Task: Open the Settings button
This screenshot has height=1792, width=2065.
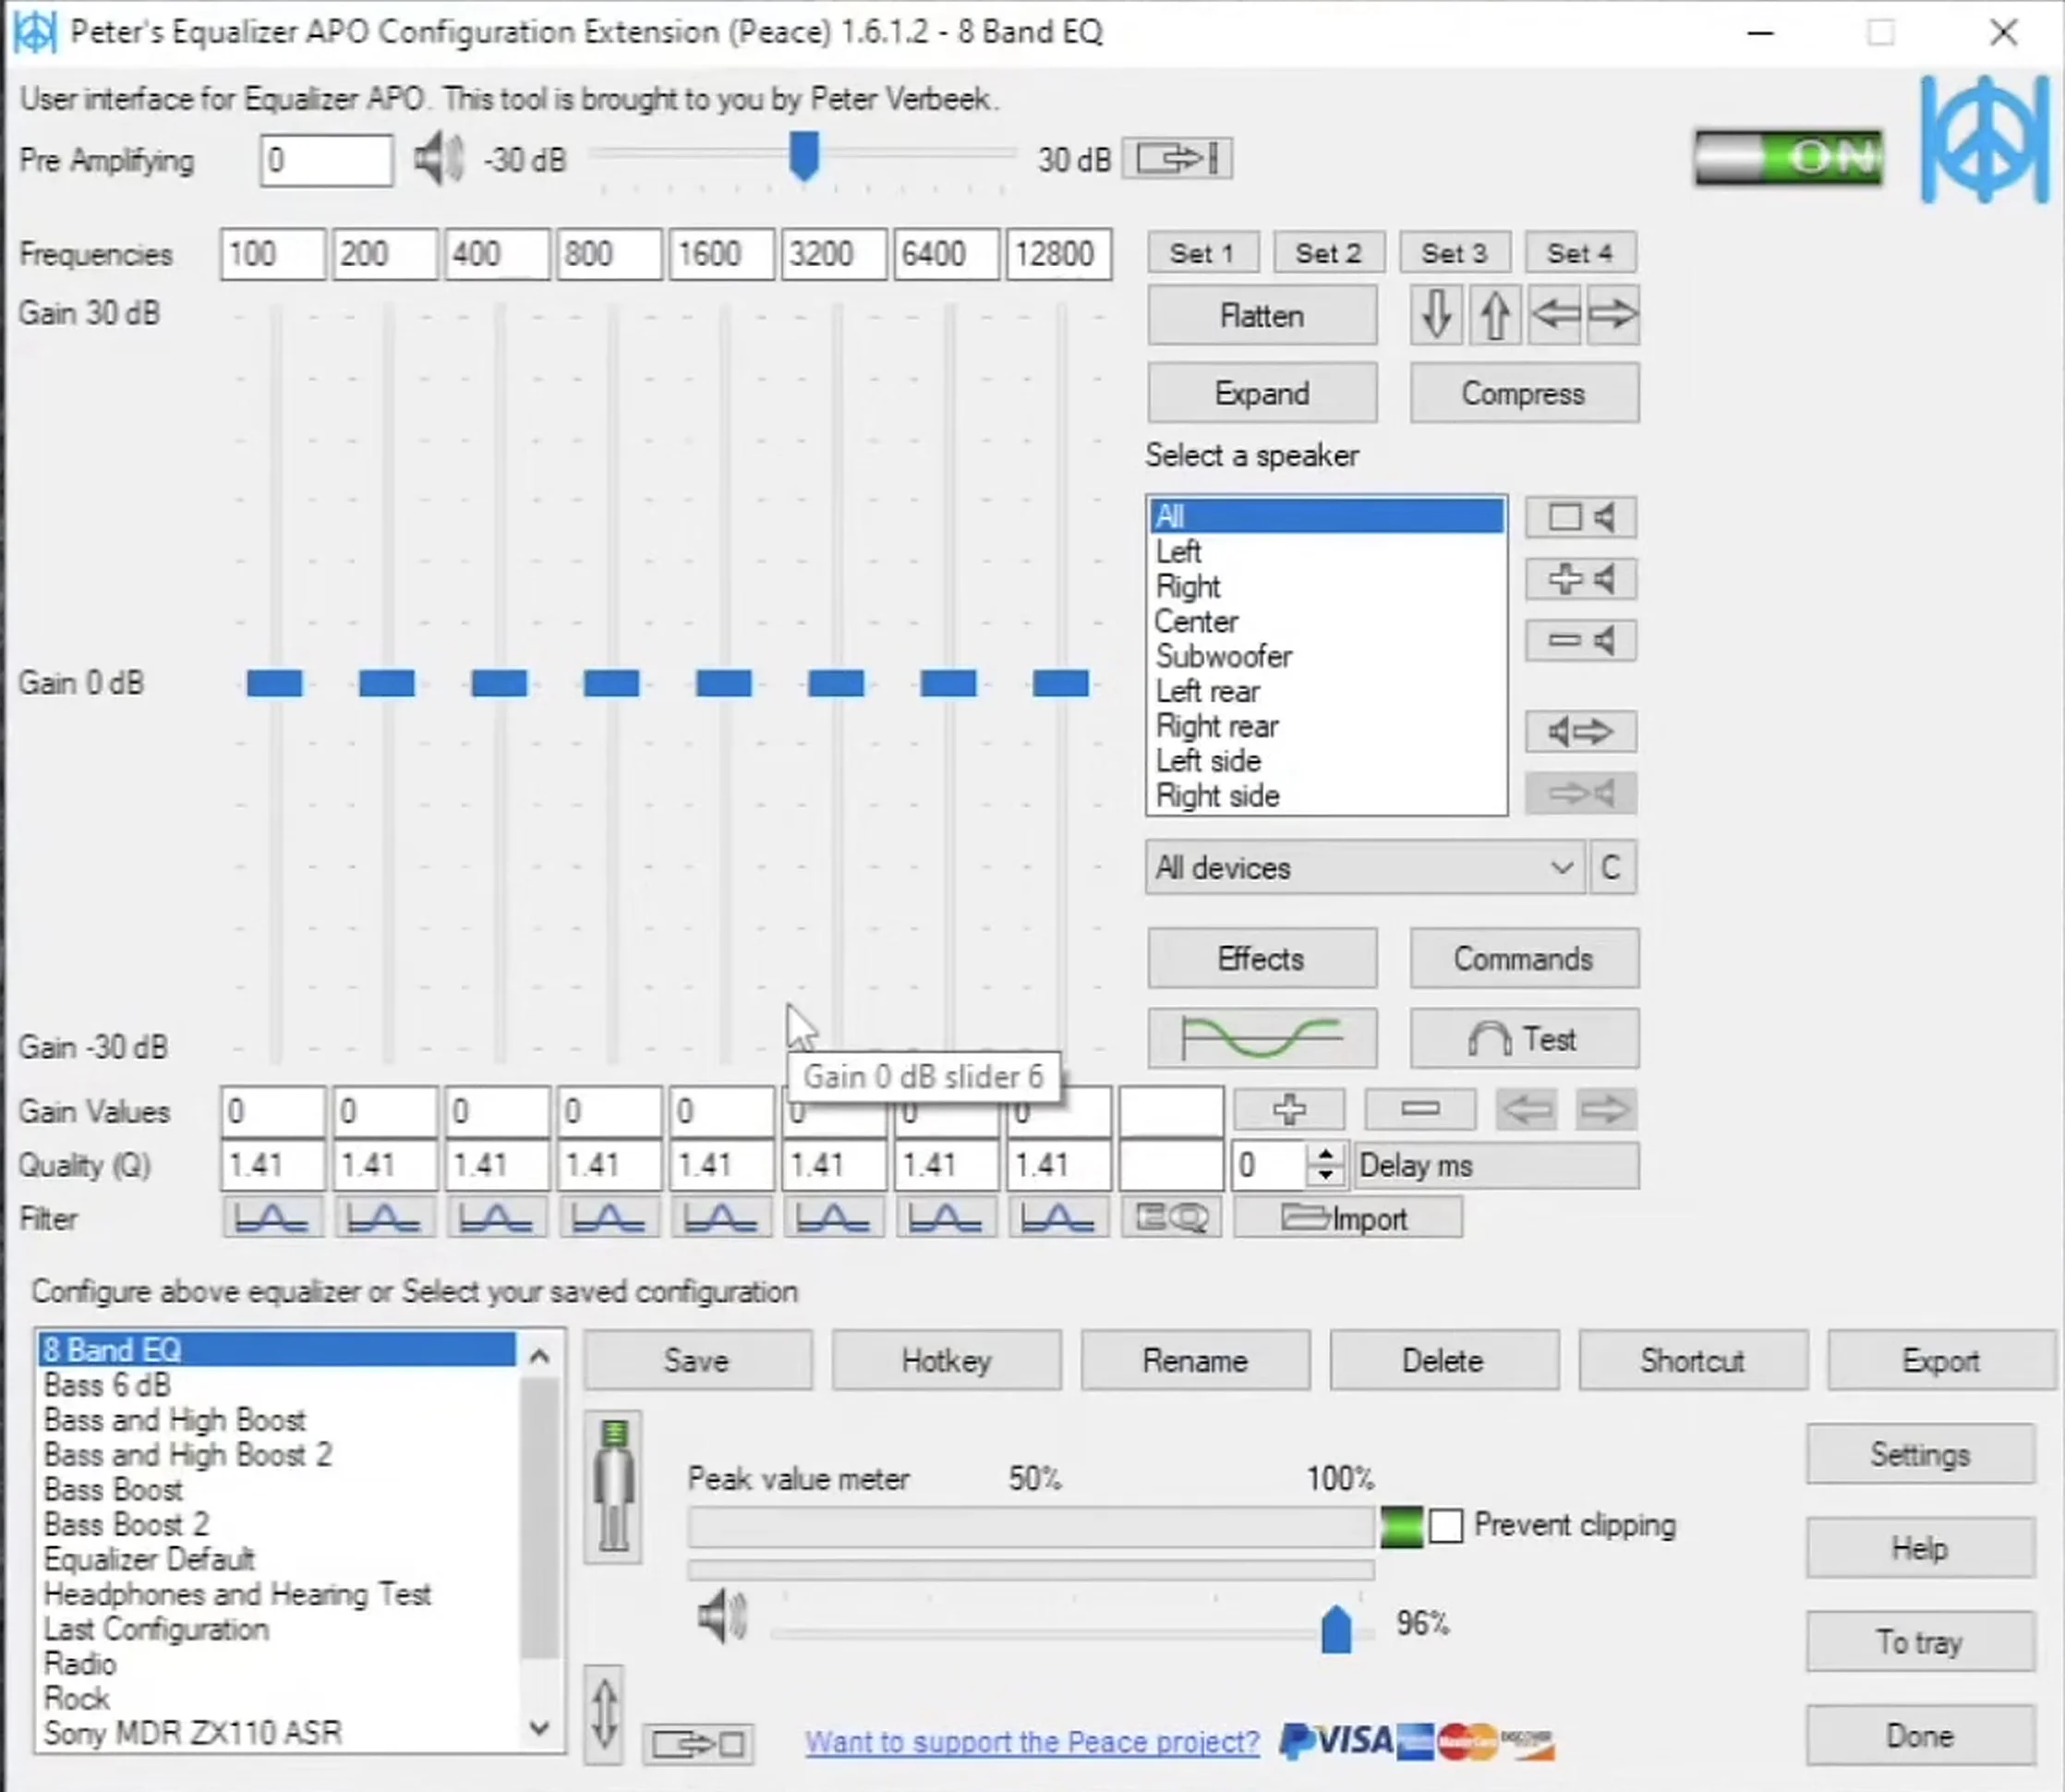Action: [x=1920, y=1454]
